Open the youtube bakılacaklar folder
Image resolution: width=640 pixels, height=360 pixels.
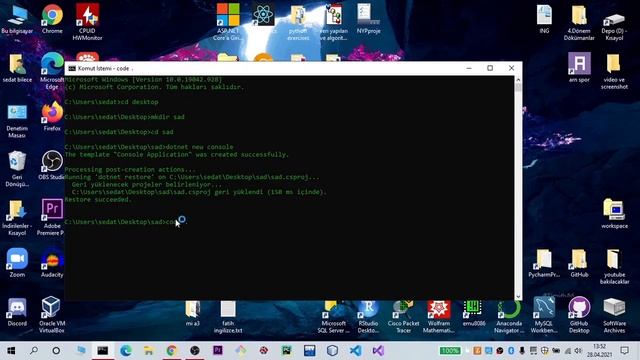[x=614, y=266]
